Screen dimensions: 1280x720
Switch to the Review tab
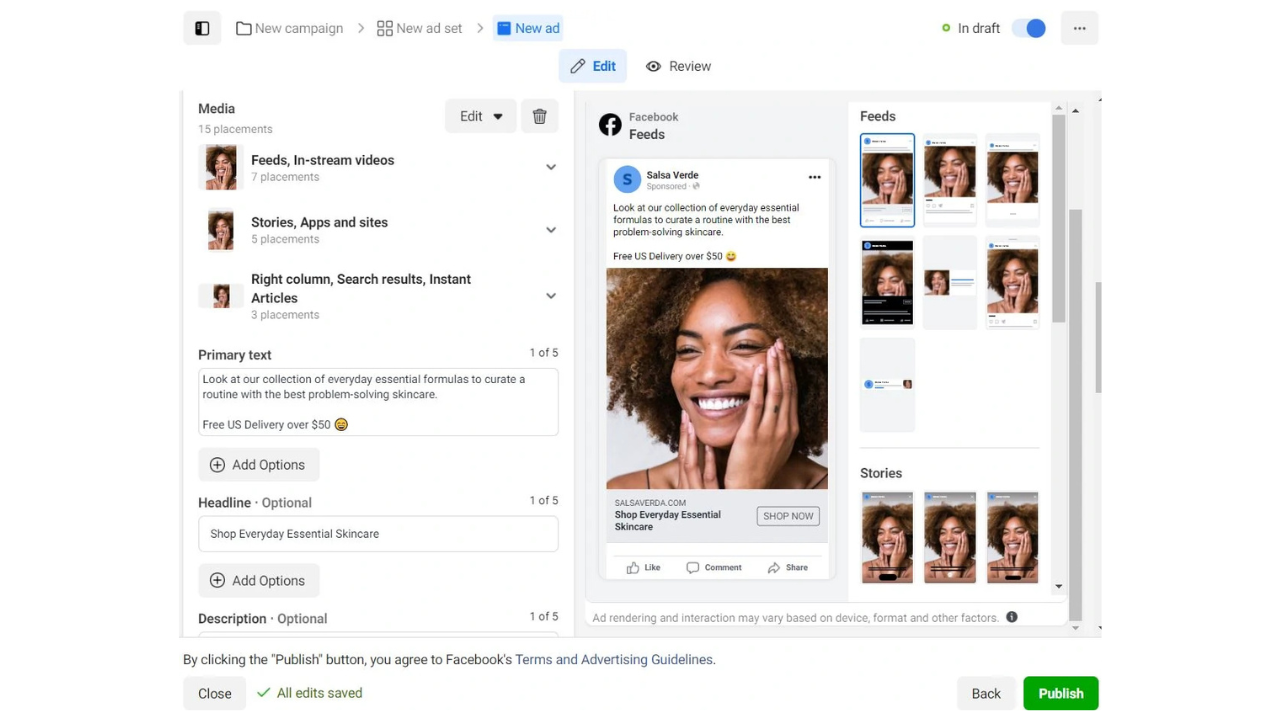679,66
